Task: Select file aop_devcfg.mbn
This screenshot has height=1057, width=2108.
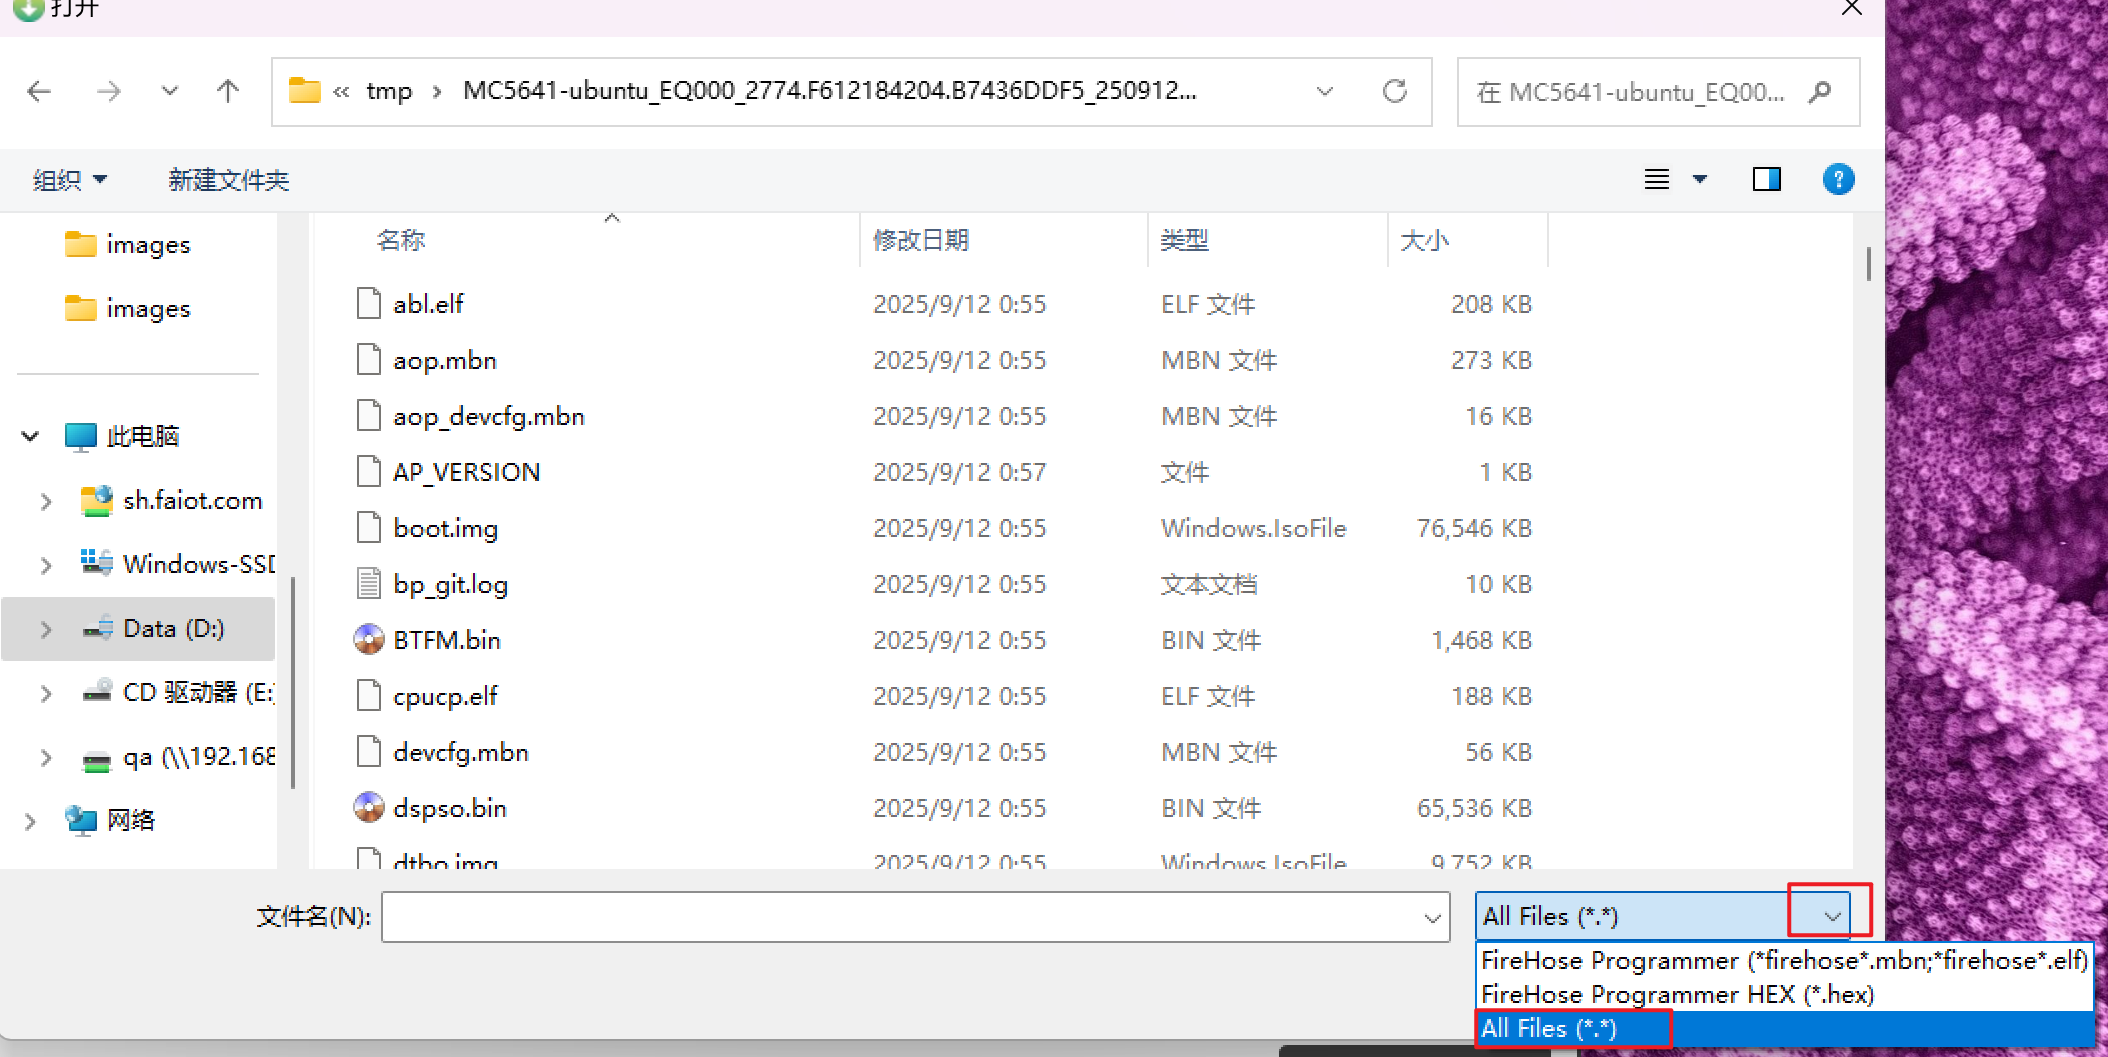Action: (489, 416)
